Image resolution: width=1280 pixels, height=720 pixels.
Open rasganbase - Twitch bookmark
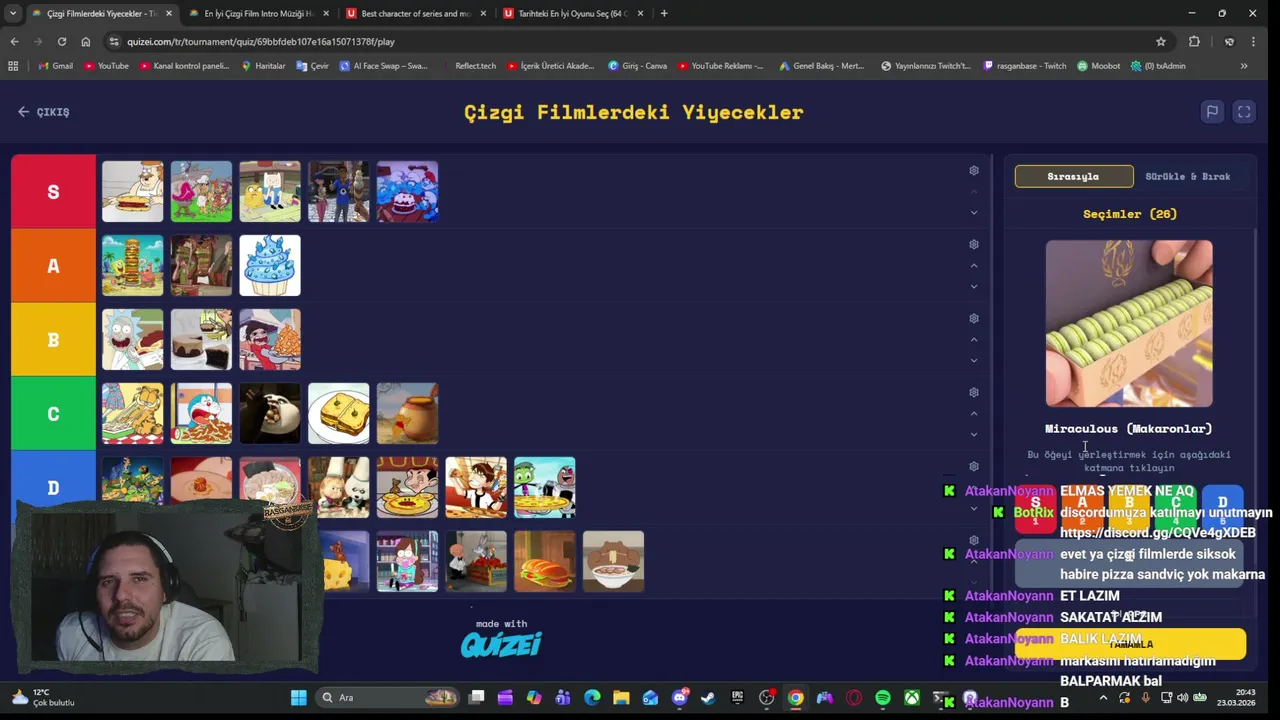[1025, 66]
